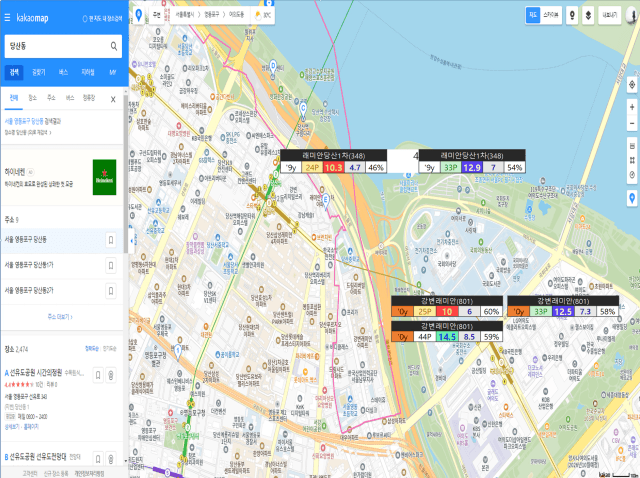Zoom in with plus button
This screenshot has height=478, width=640.
632,107
